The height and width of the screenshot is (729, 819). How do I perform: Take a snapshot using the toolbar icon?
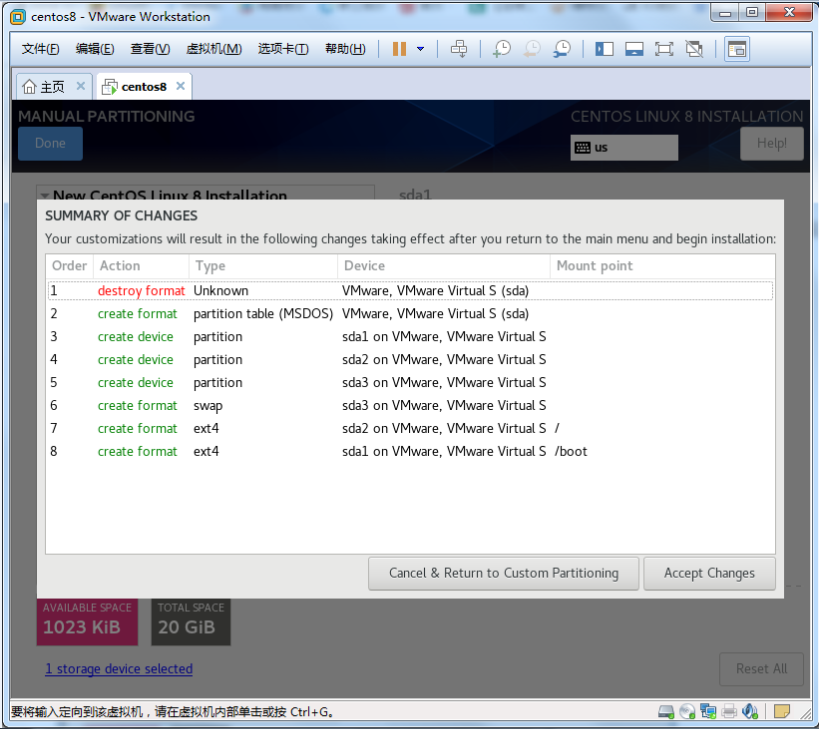click(501, 49)
